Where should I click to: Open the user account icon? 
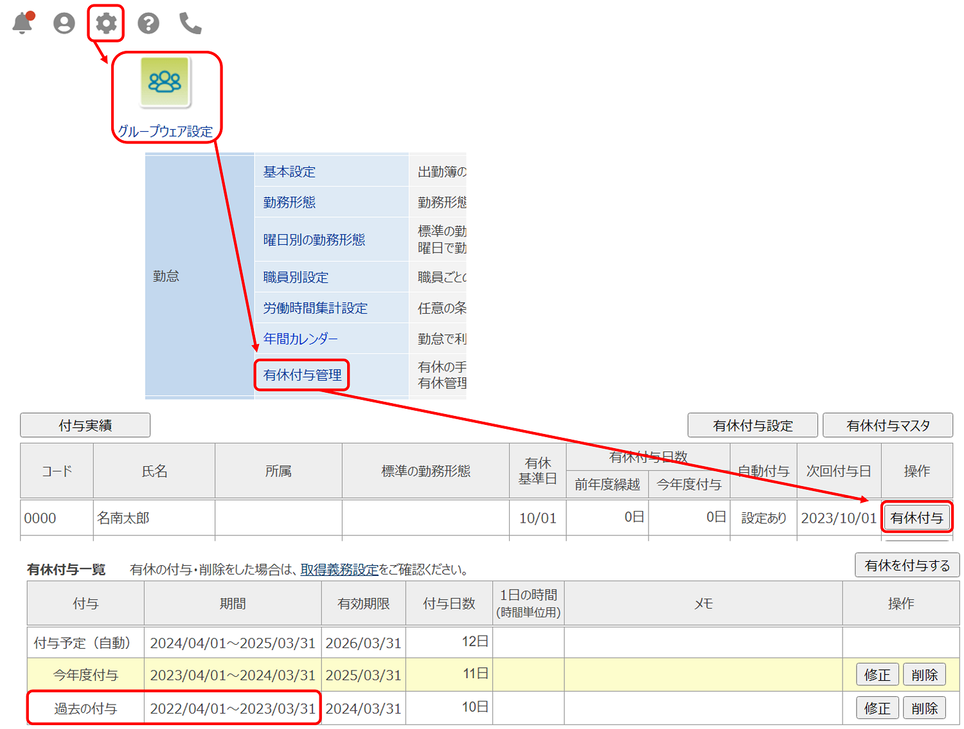click(64, 23)
